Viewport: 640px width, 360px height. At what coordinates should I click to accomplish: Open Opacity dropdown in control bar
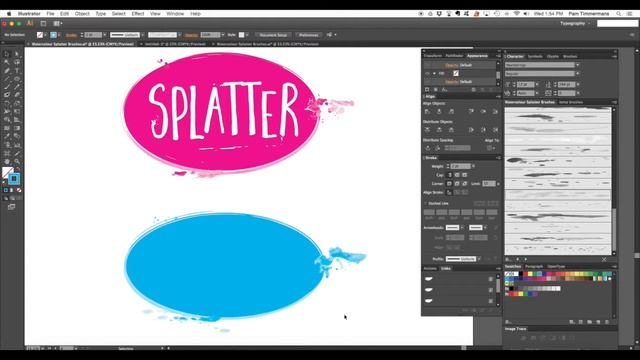[223, 35]
